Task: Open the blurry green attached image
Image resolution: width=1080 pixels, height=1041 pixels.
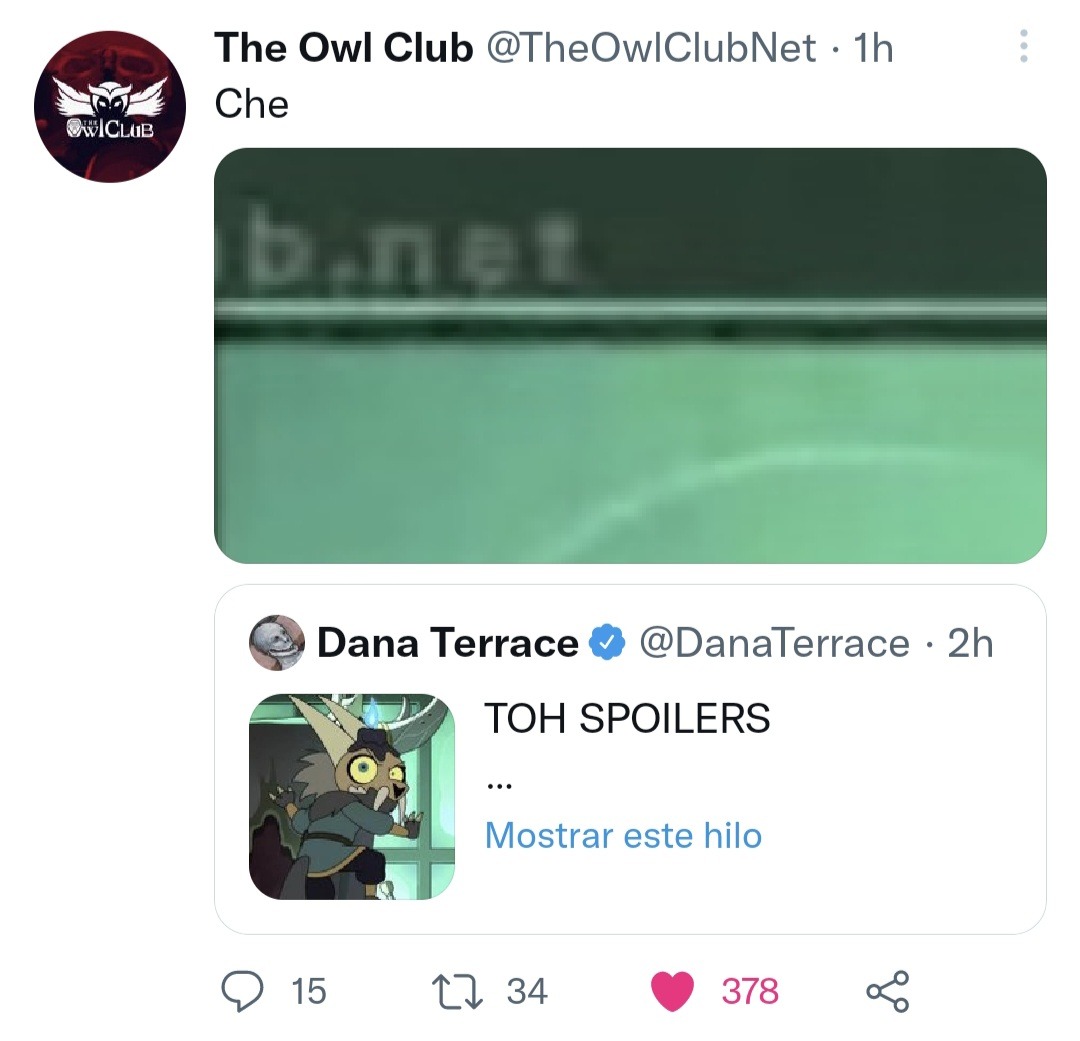Action: tap(630, 355)
